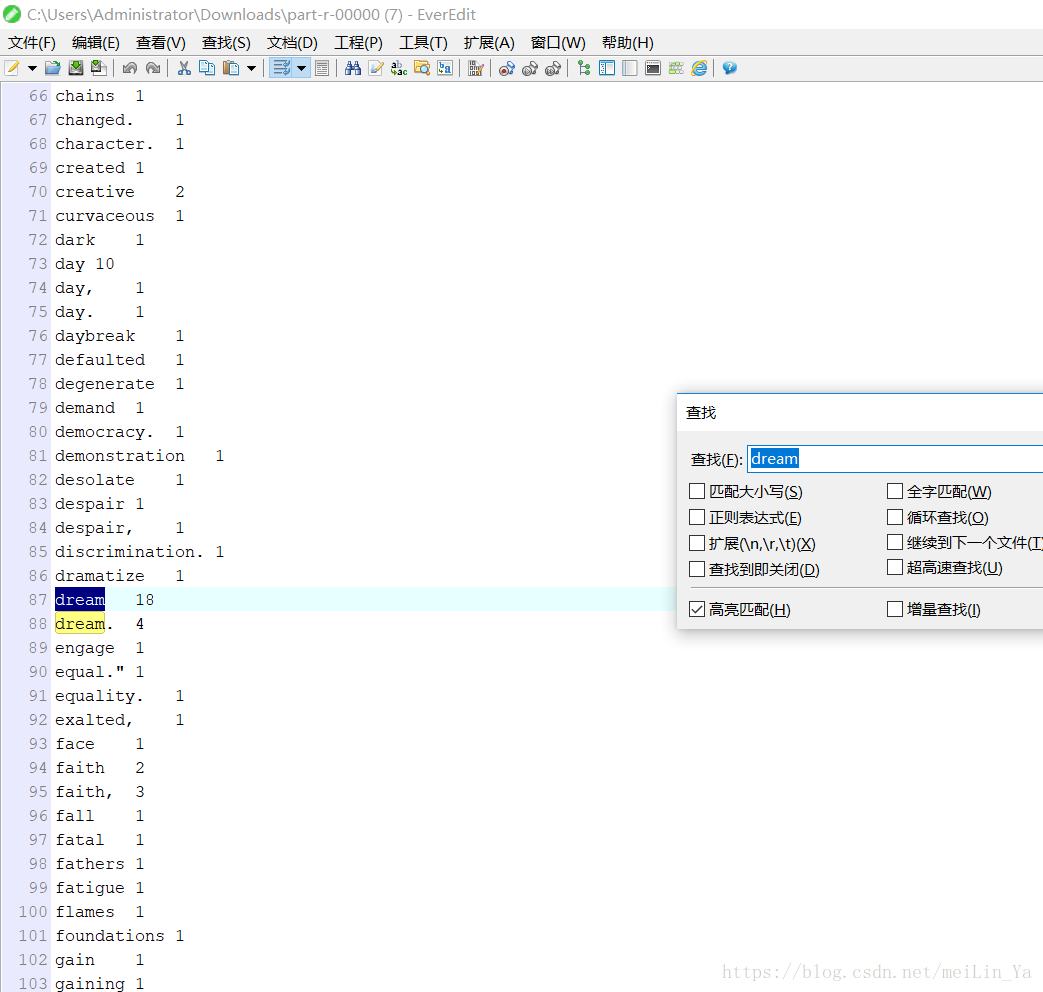
Task: Click line number 73 in the gutter
Action: pos(38,264)
